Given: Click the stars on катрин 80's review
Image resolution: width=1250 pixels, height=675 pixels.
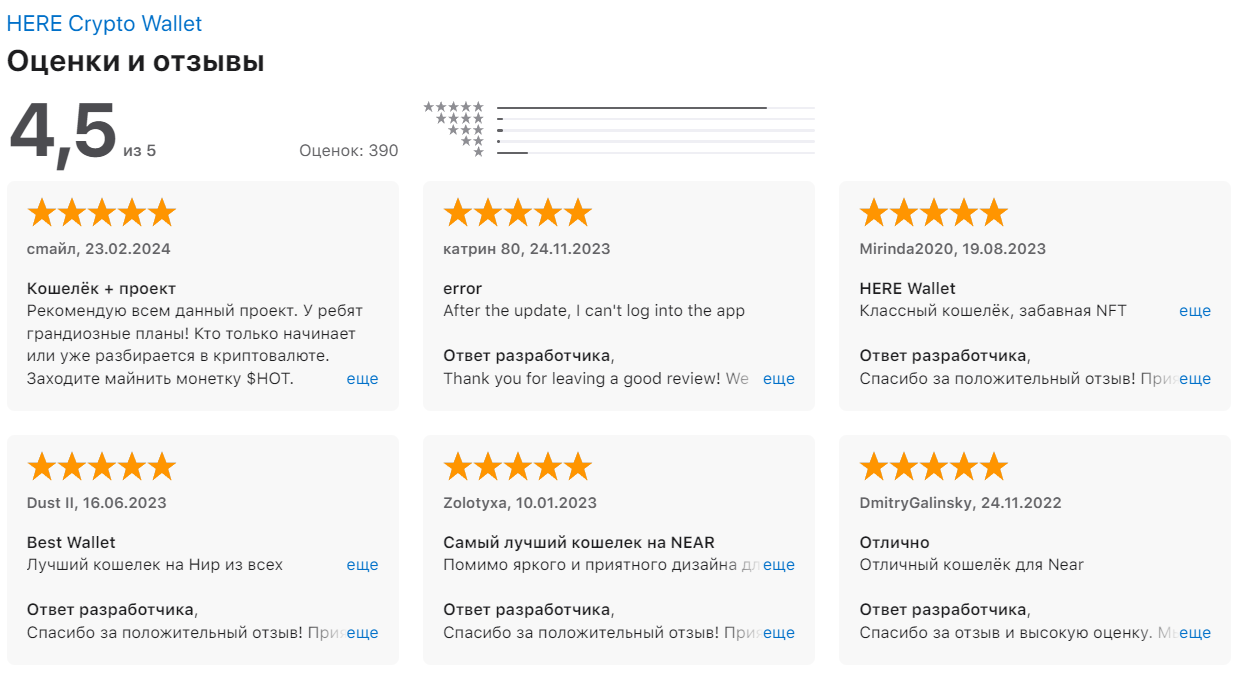Looking at the screenshot, I should point(517,213).
